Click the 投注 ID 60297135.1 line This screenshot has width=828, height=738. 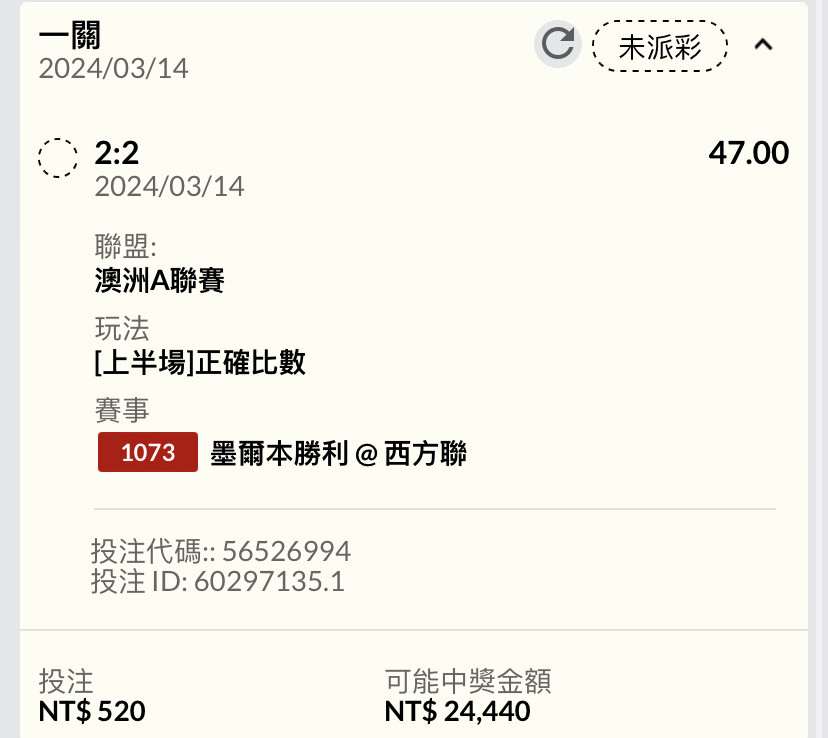(x=218, y=582)
